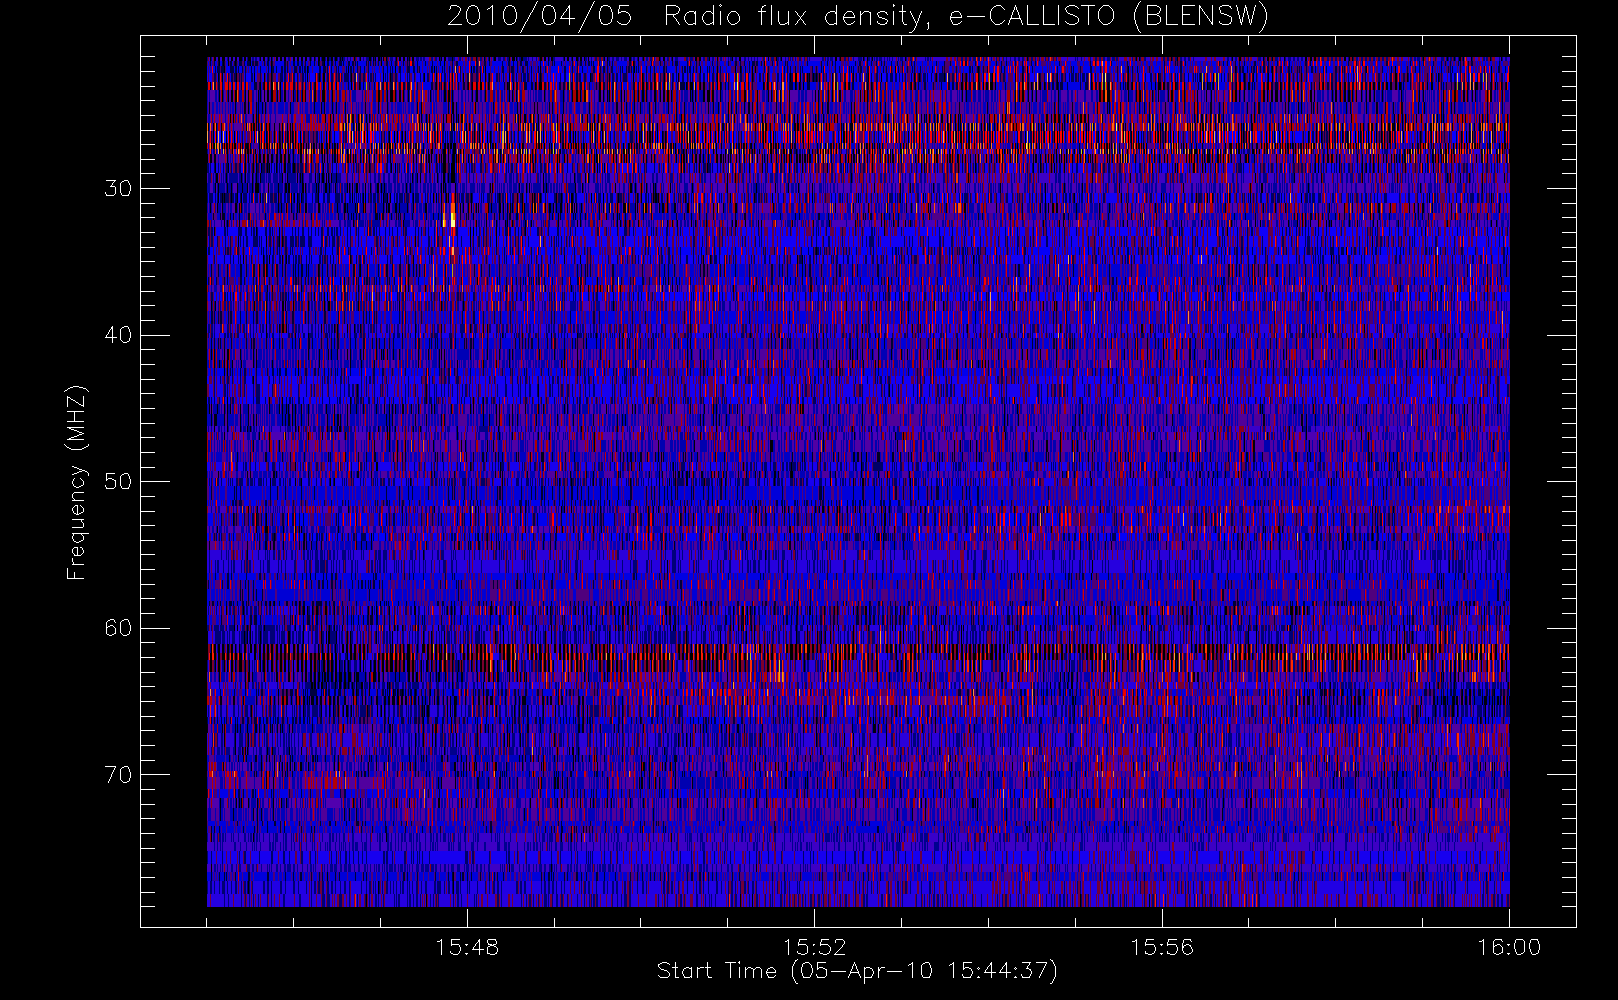Click the 'Start Time (05-Apr-10 15:44:37)' label
Screen dimensions: 1618x1000
pos(857,971)
